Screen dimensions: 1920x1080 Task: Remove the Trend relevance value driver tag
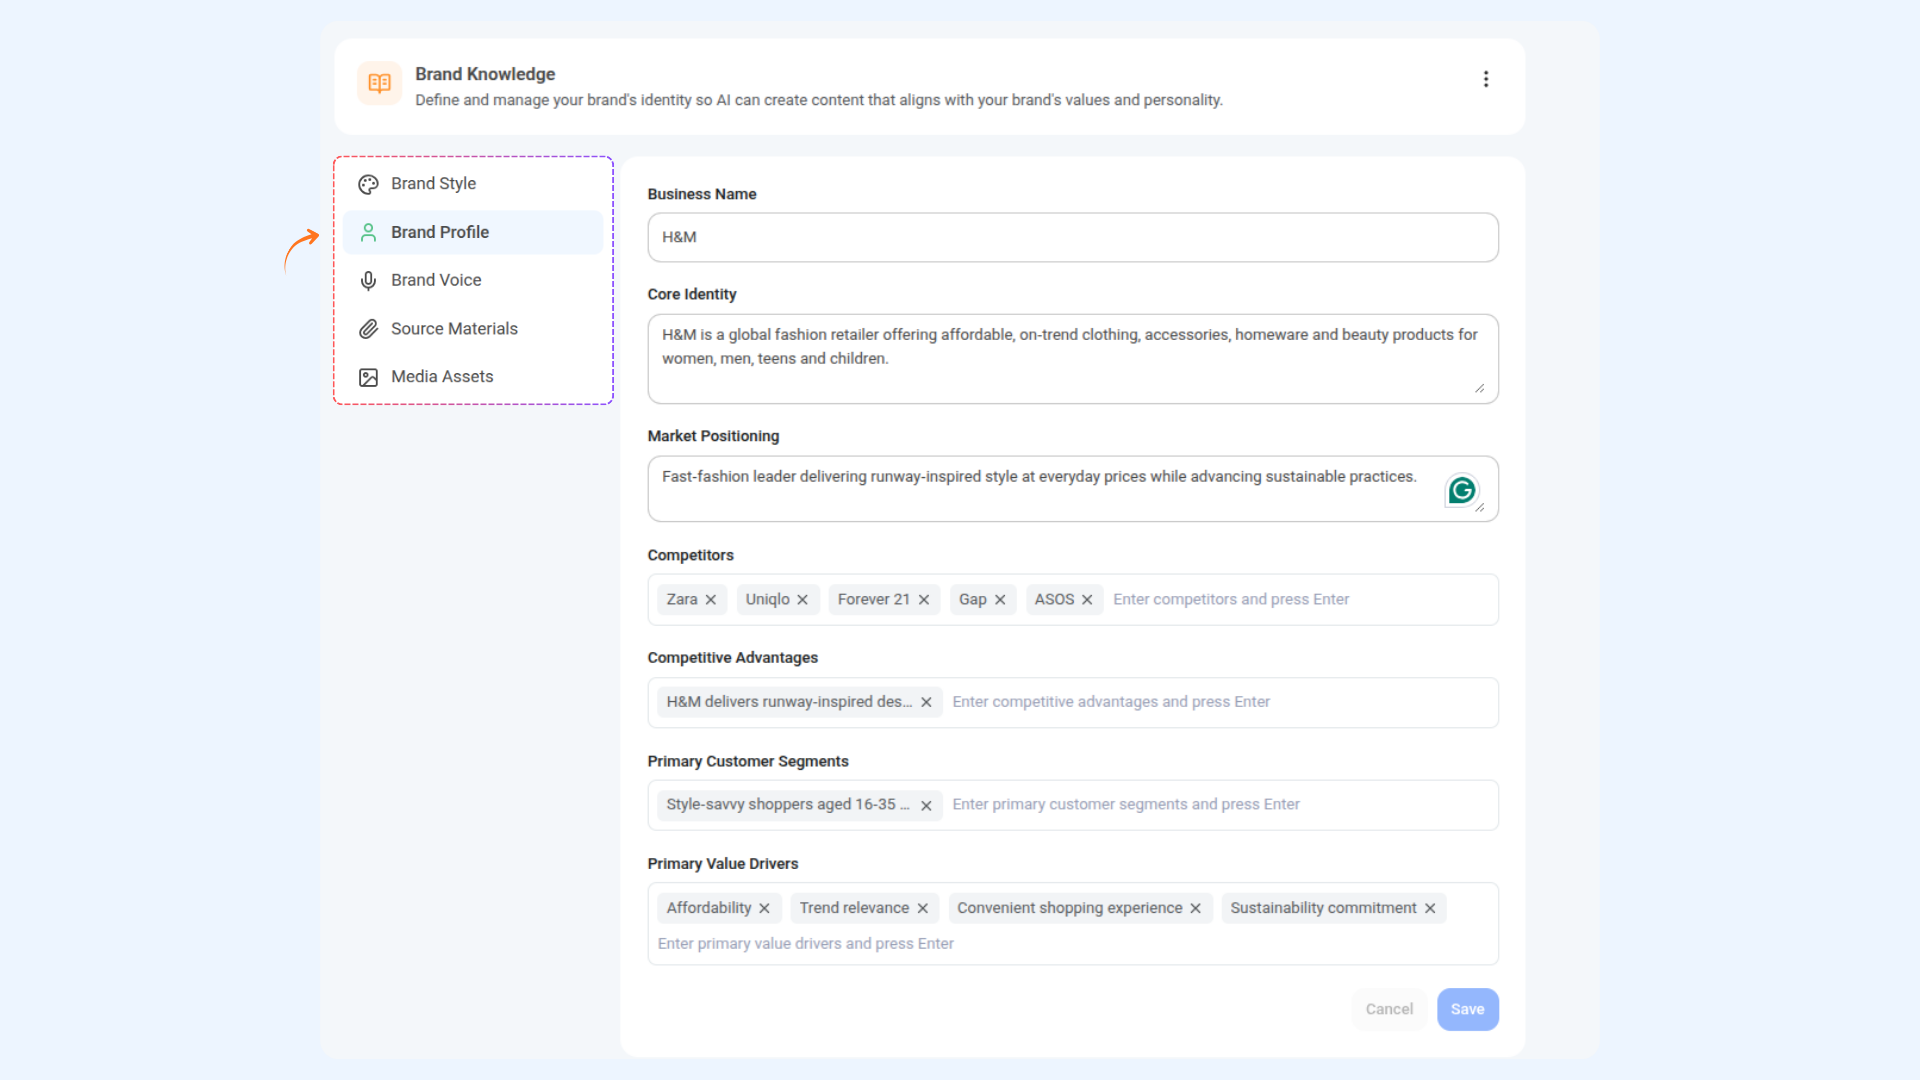(923, 908)
